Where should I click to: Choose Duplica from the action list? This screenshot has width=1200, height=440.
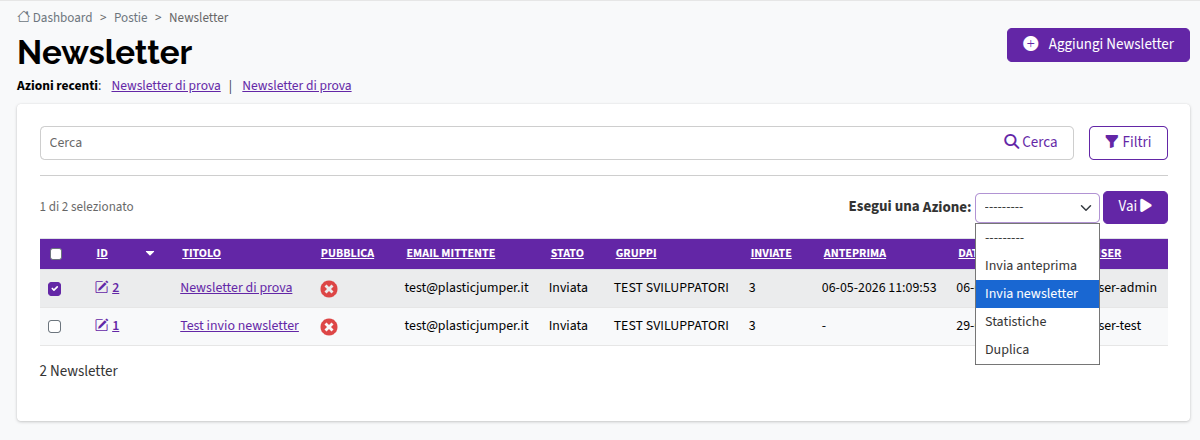coord(1037,350)
